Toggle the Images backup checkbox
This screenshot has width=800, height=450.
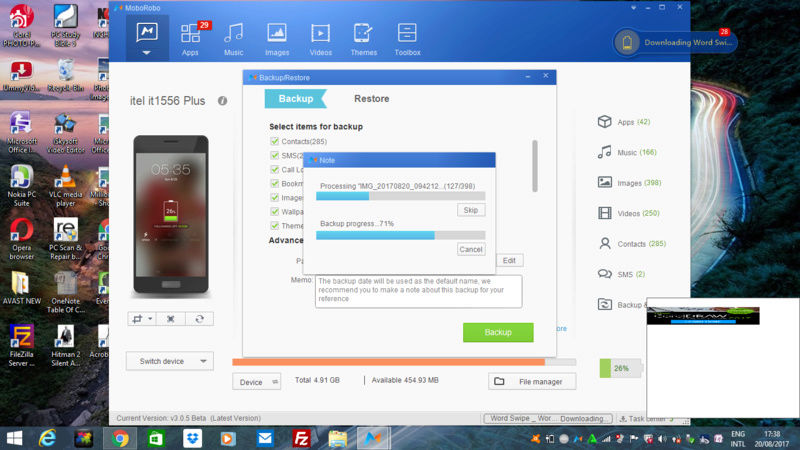click(x=274, y=197)
